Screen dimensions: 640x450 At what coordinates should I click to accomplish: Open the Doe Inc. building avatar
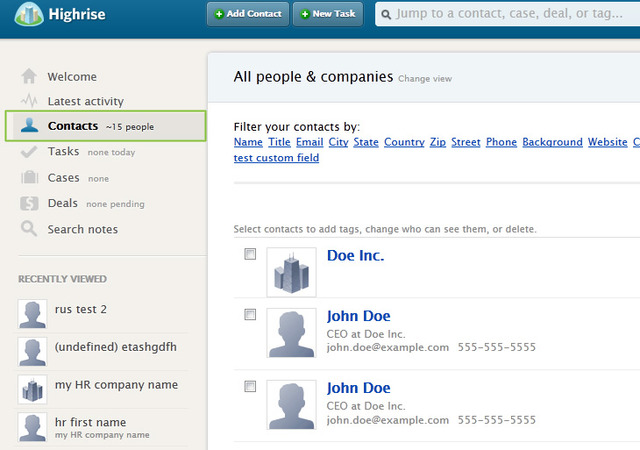pos(291,272)
